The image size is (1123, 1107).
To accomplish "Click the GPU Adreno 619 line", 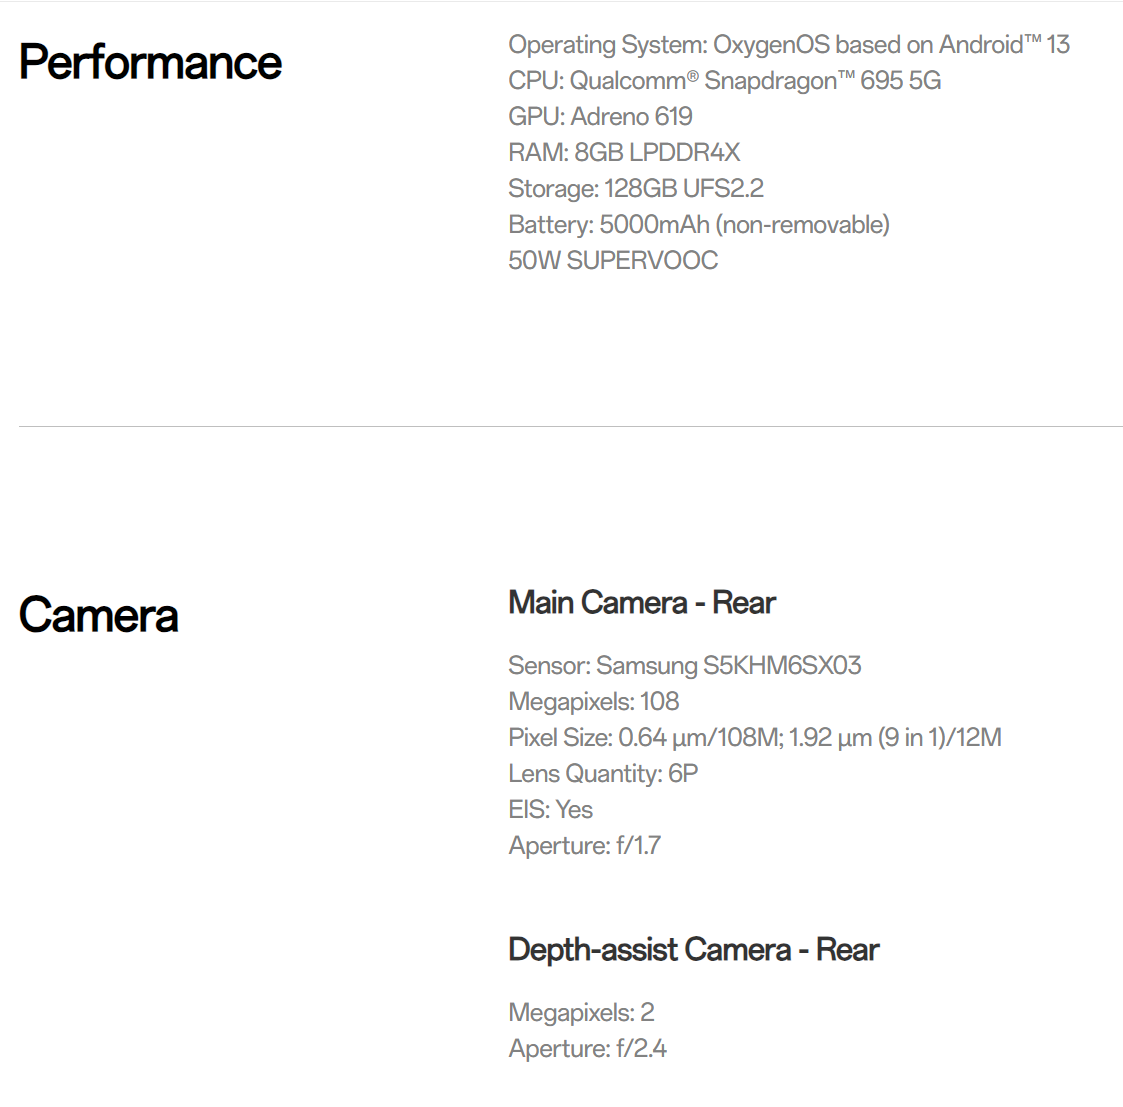I will tap(600, 116).
